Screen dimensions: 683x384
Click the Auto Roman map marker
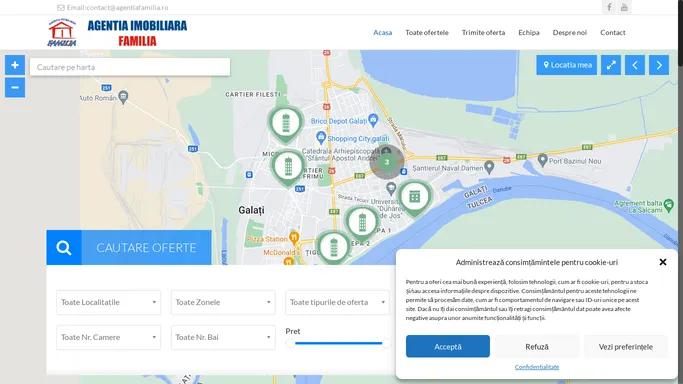[x=123, y=97]
